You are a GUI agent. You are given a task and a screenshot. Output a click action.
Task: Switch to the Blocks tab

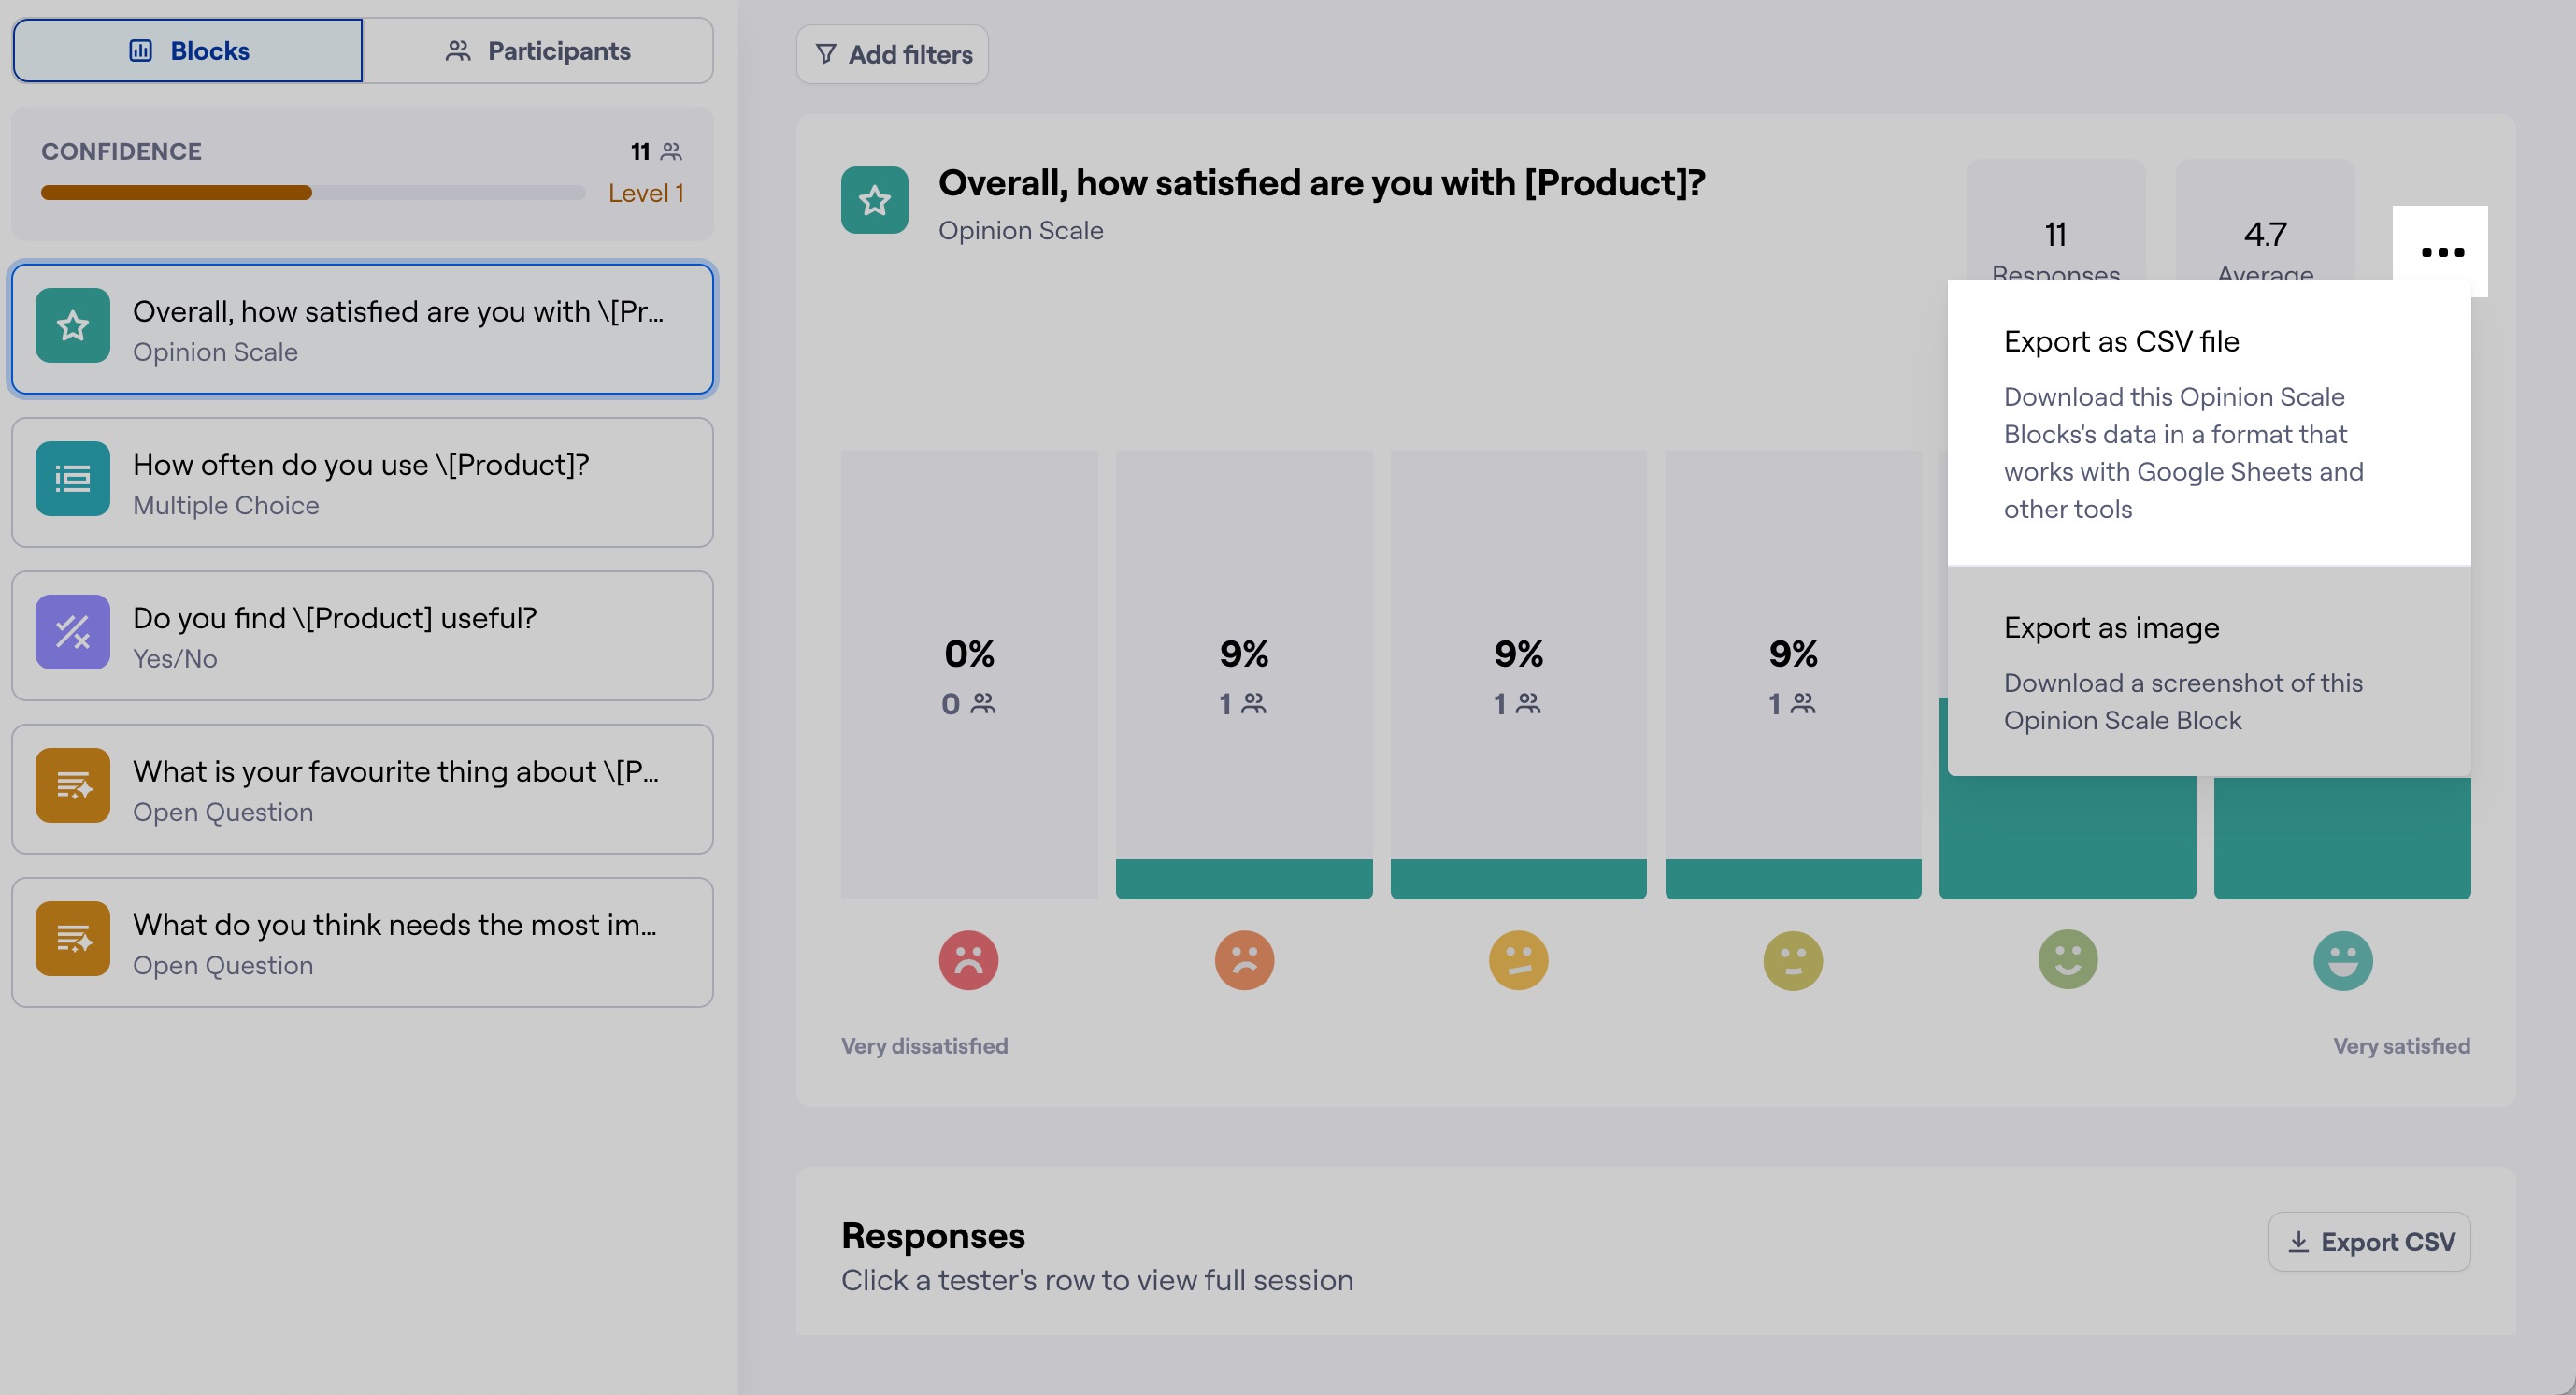188,51
